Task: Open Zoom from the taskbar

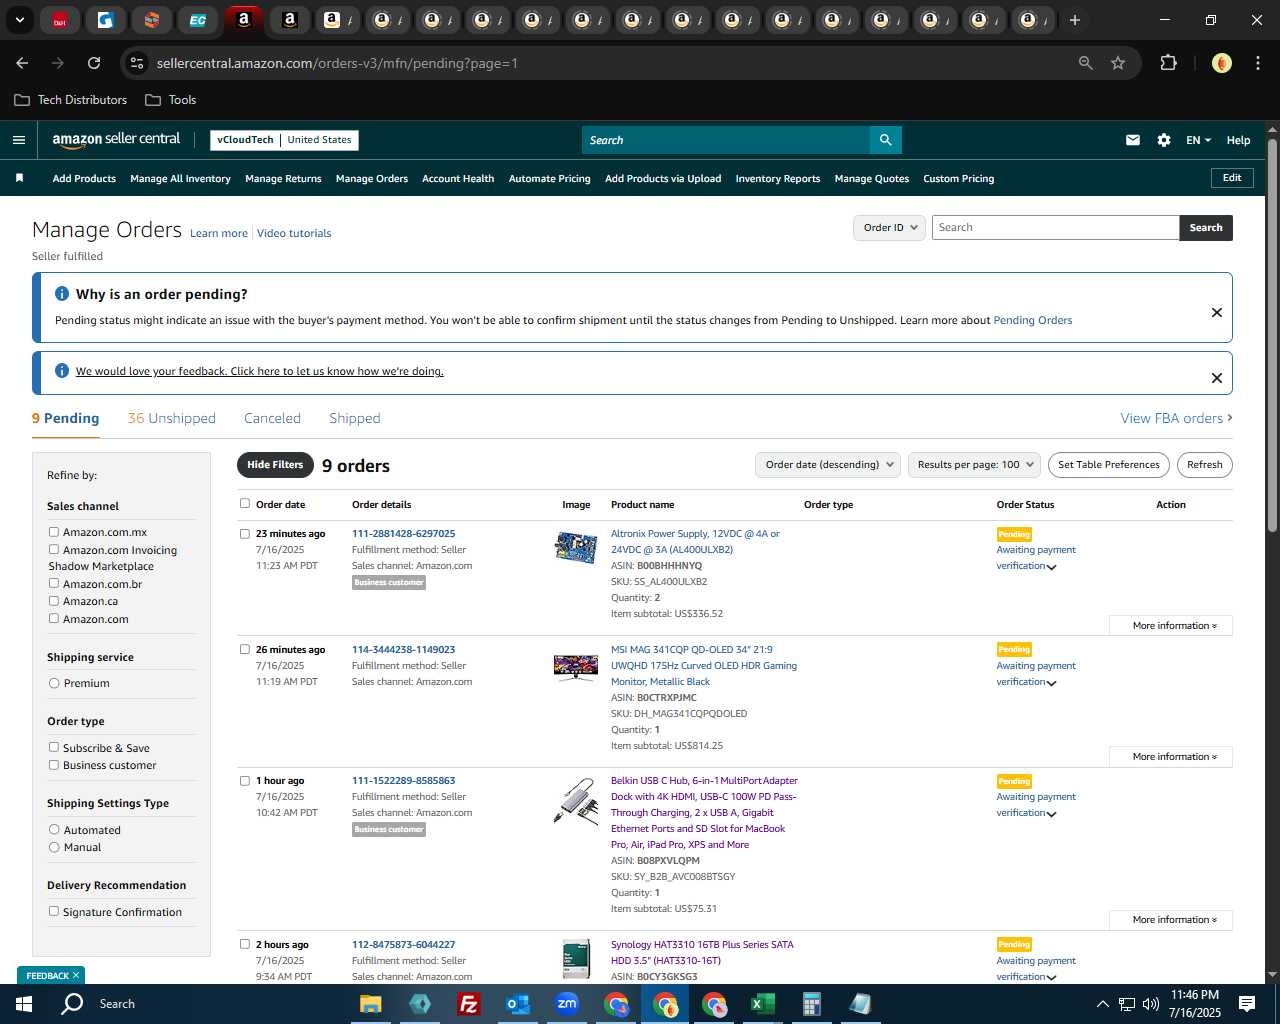Action: [567, 1003]
